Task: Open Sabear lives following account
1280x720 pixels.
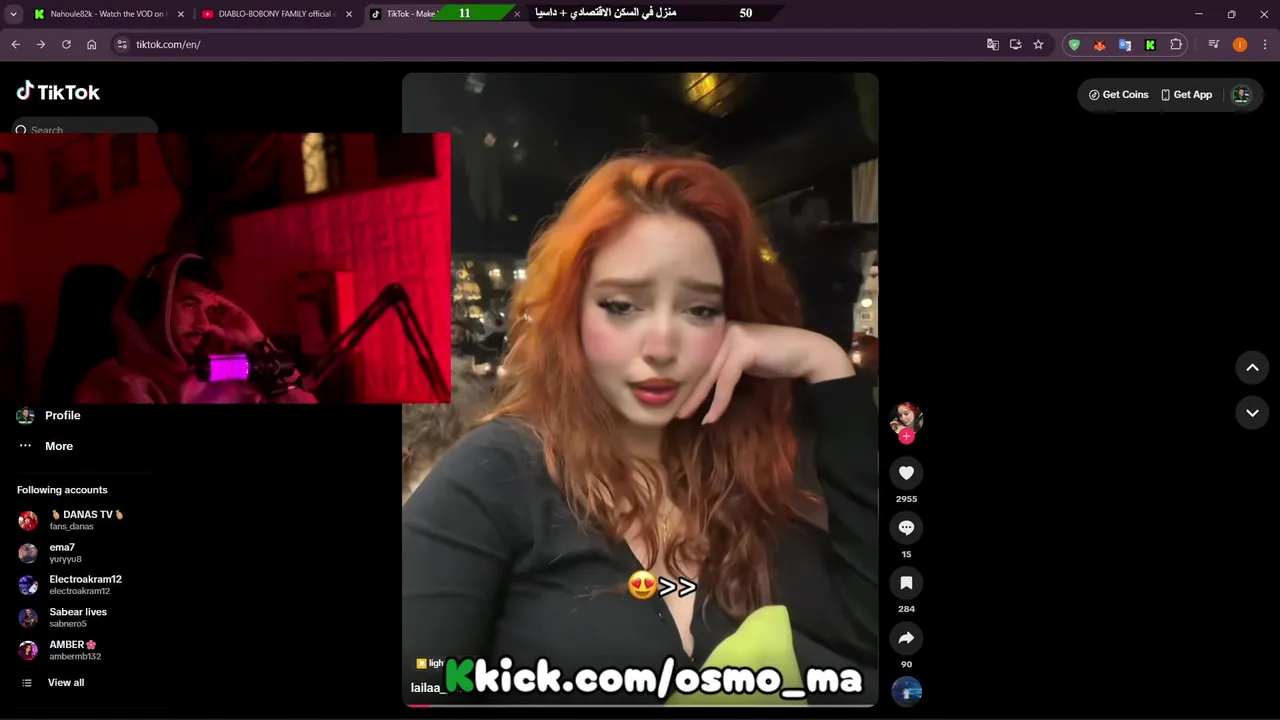Action: (78, 618)
